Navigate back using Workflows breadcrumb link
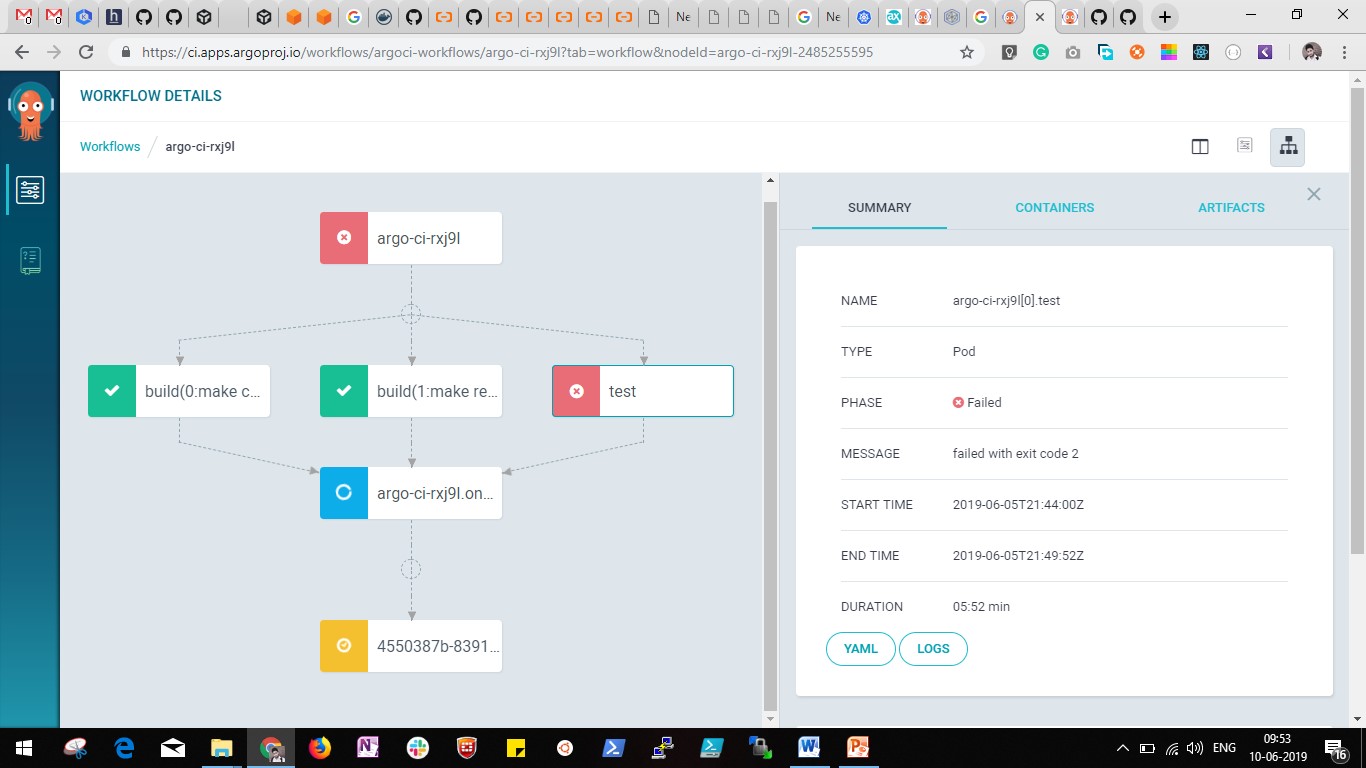This screenshot has height=768, width=1366. pyautogui.click(x=110, y=146)
